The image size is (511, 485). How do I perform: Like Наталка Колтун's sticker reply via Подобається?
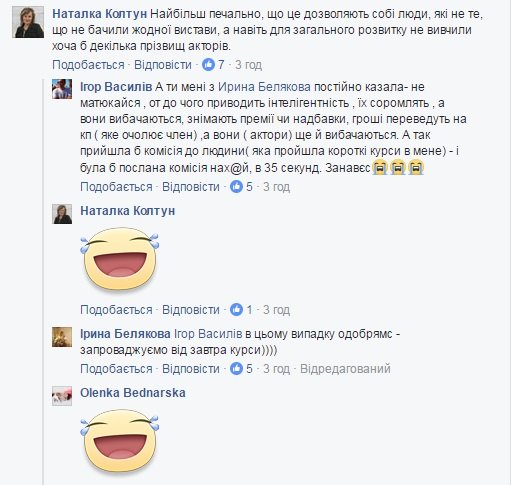pyautogui.click(x=116, y=310)
